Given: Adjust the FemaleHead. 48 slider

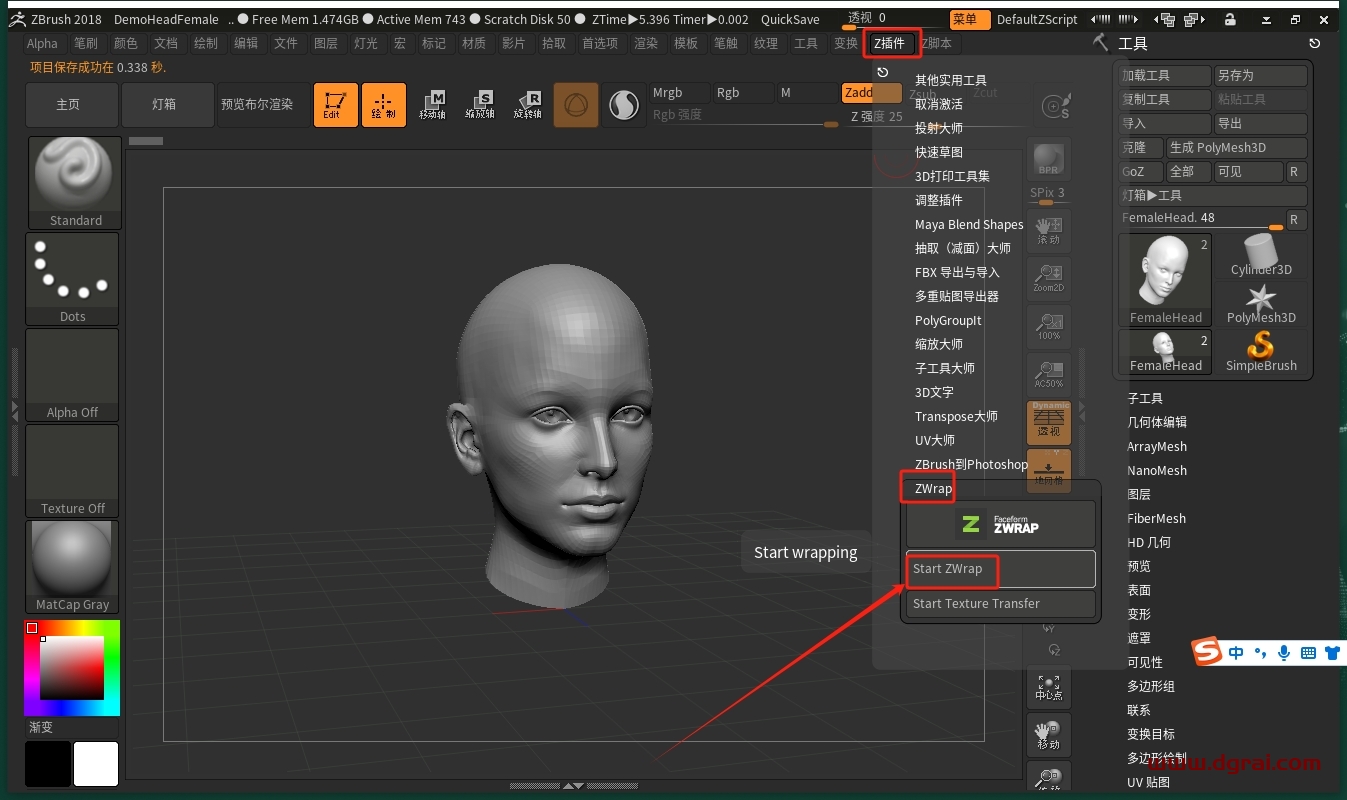Looking at the screenshot, I should [1201, 219].
